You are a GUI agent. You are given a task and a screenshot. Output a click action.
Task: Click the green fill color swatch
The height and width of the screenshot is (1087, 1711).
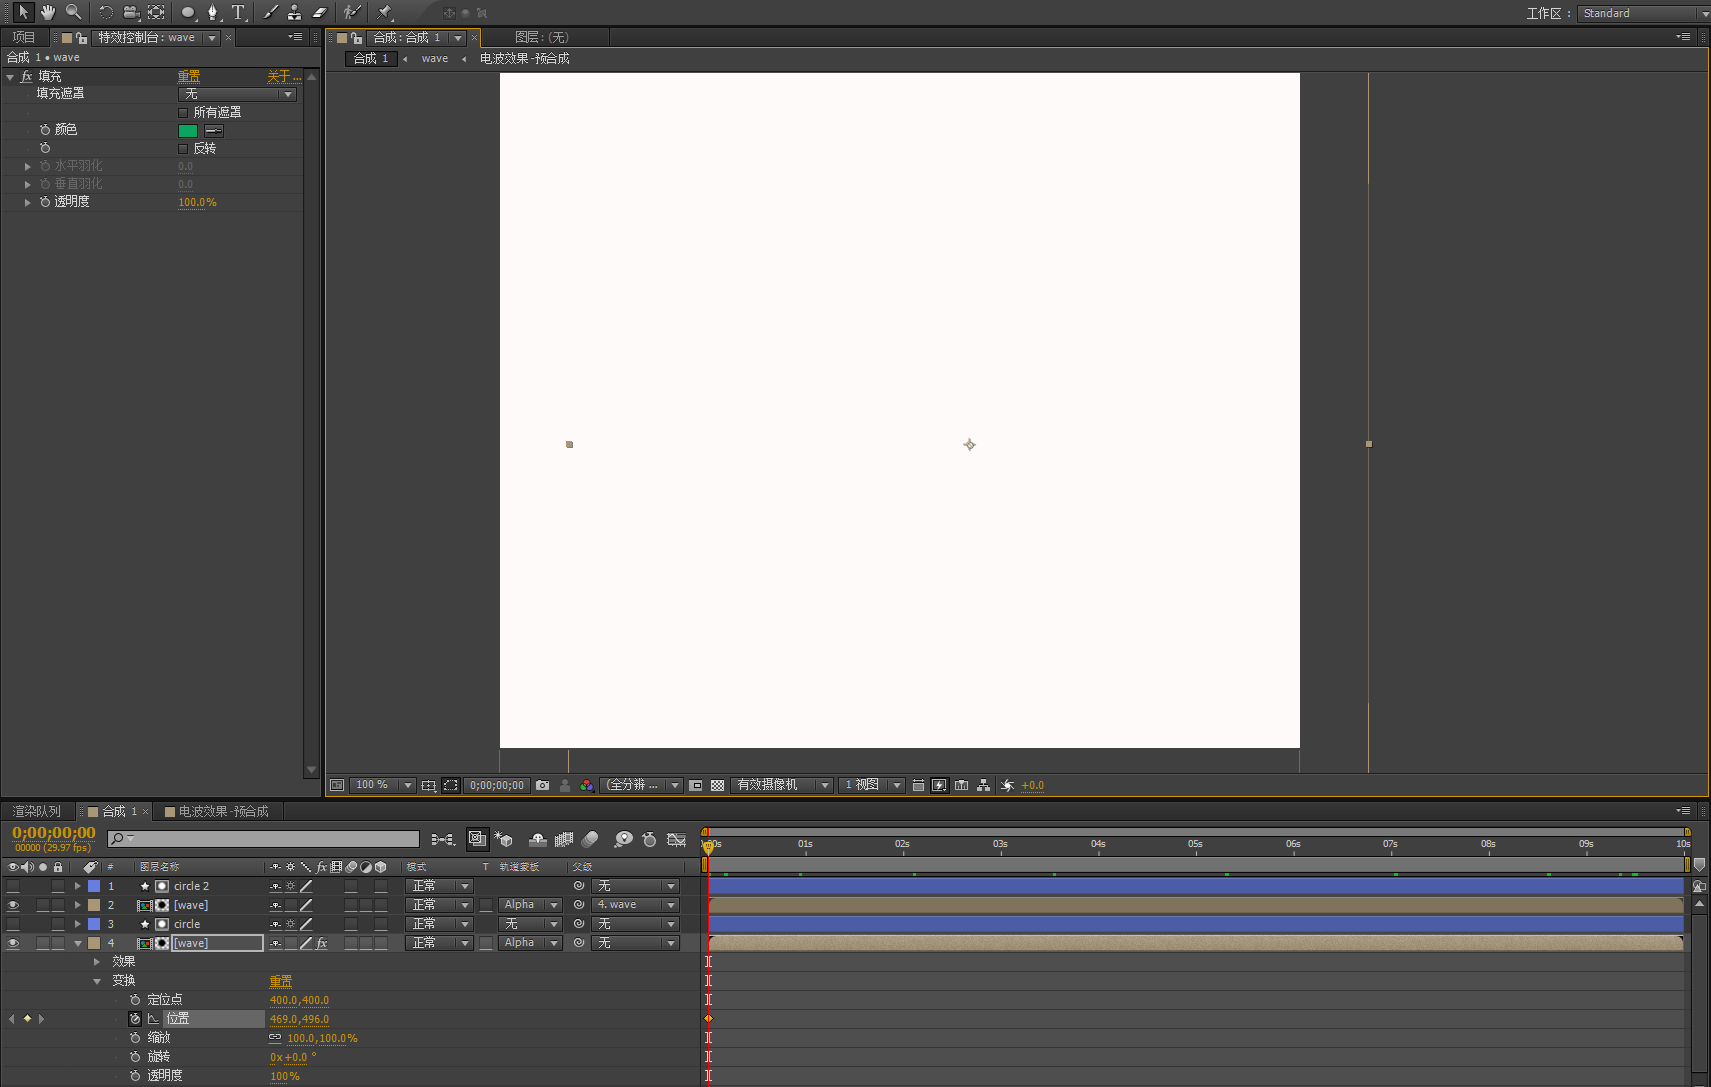[188, 131]
